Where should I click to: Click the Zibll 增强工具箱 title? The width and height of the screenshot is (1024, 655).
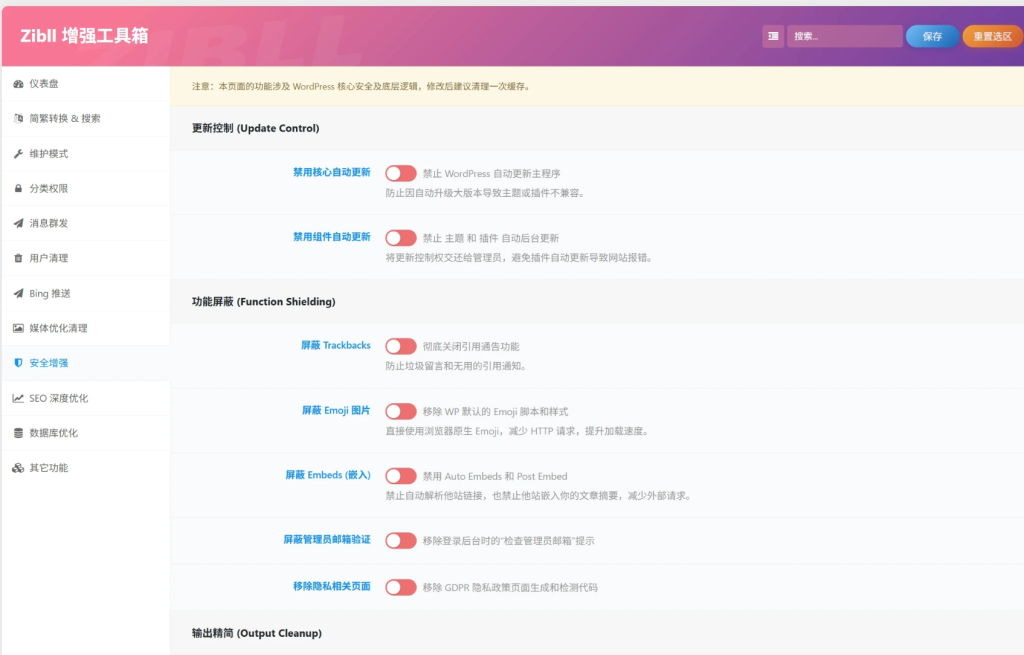click(x=84, y=36)
